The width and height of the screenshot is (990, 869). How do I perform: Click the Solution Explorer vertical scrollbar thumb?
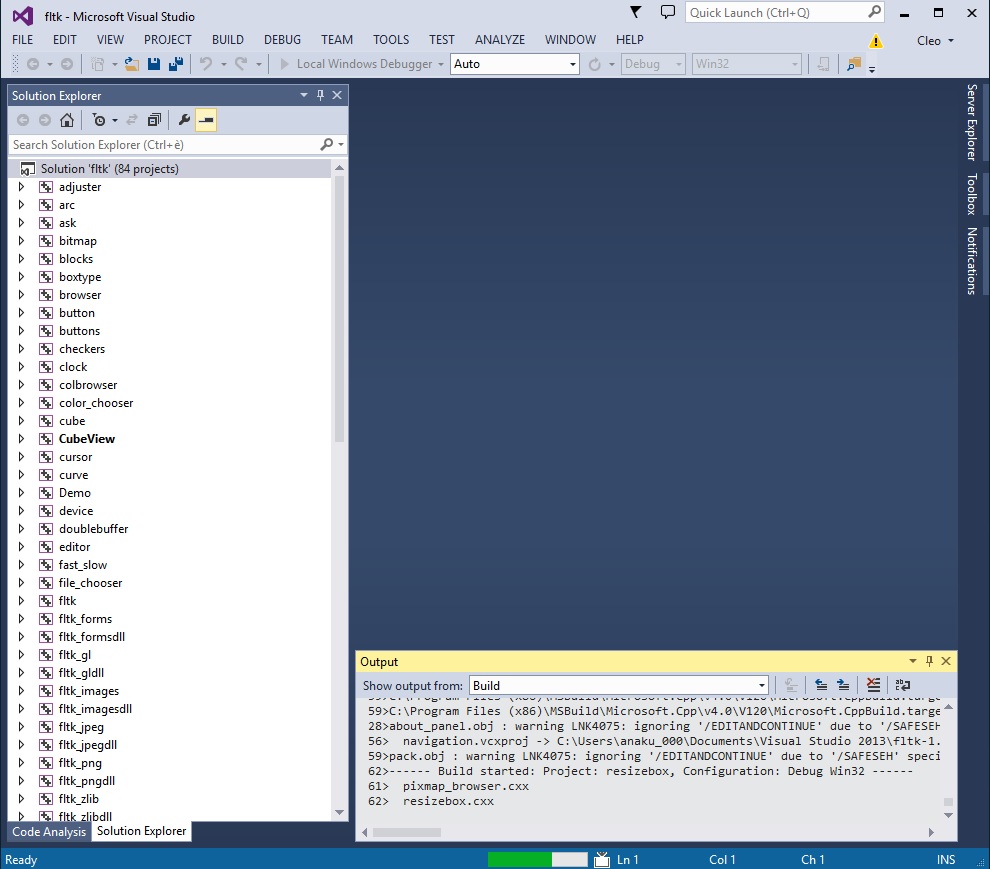339,309
